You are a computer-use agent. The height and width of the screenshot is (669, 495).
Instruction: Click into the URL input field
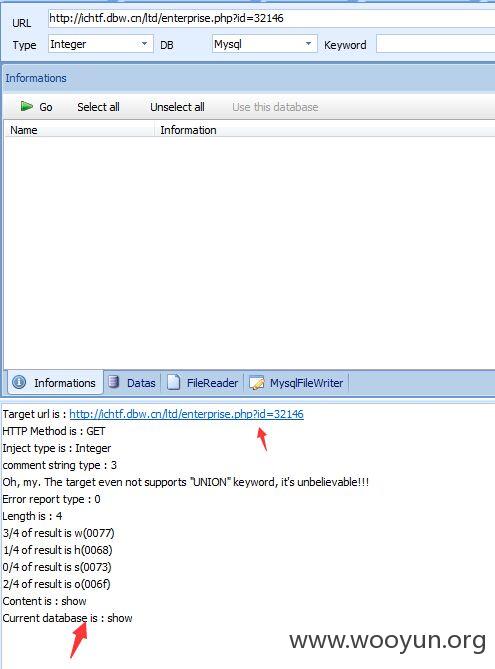(271, 18)
